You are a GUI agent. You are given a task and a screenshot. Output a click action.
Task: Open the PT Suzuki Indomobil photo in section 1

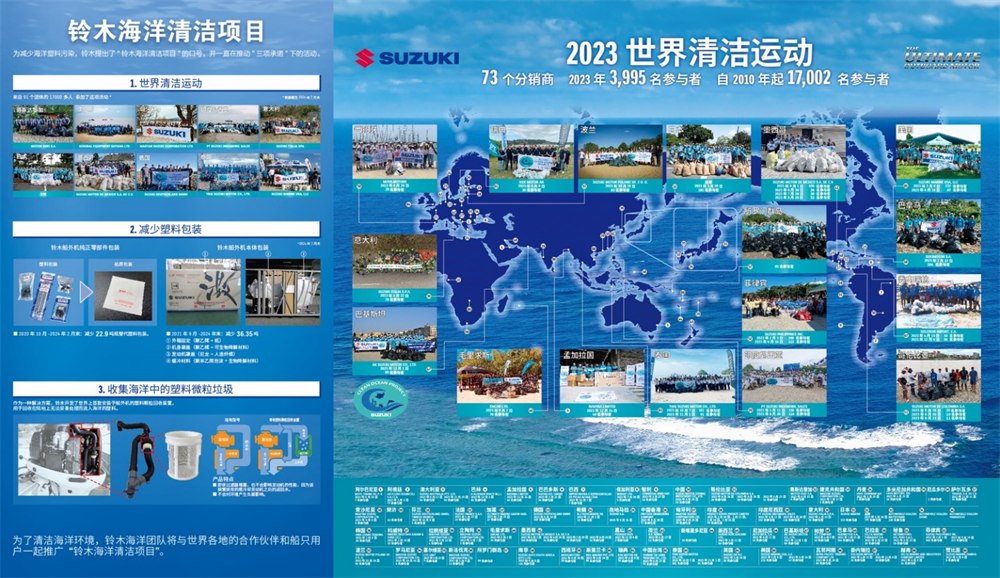[x=228, y=124]
